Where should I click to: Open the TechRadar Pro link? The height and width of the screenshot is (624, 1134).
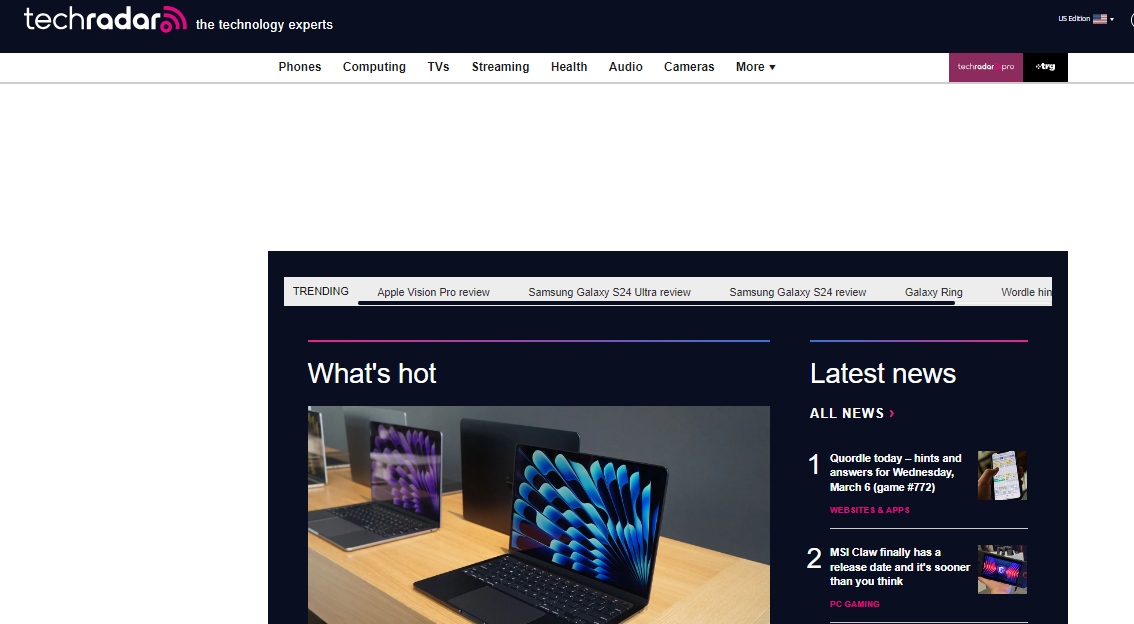[x=986, y=67]
